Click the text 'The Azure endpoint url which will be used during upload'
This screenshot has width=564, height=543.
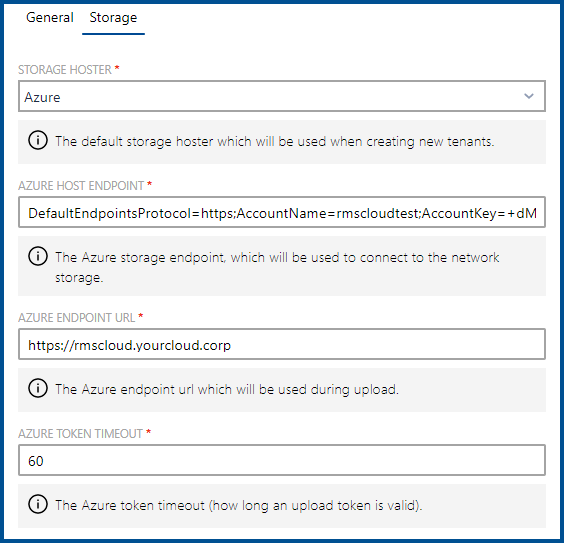pos(227,389)
